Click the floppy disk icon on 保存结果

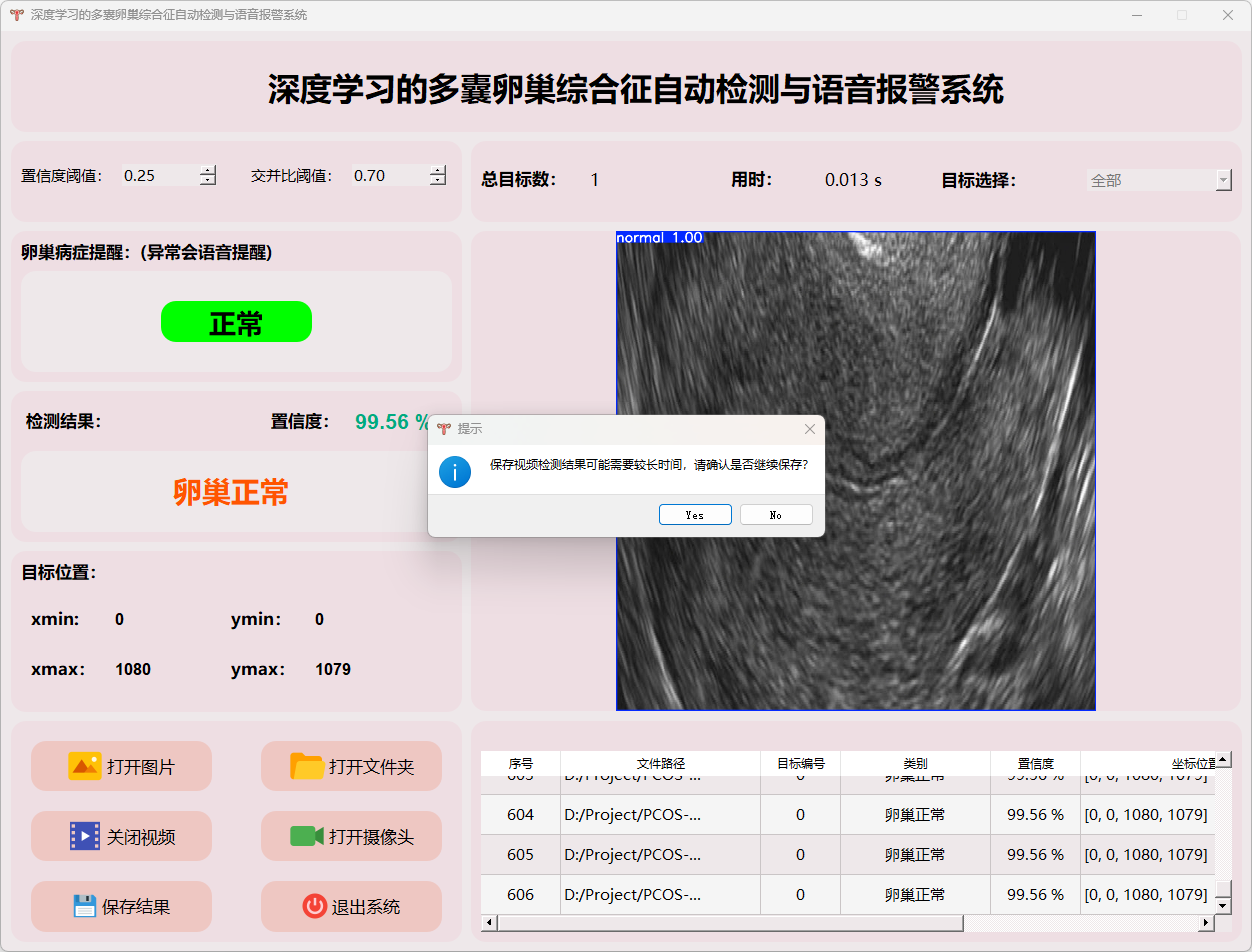85,906
